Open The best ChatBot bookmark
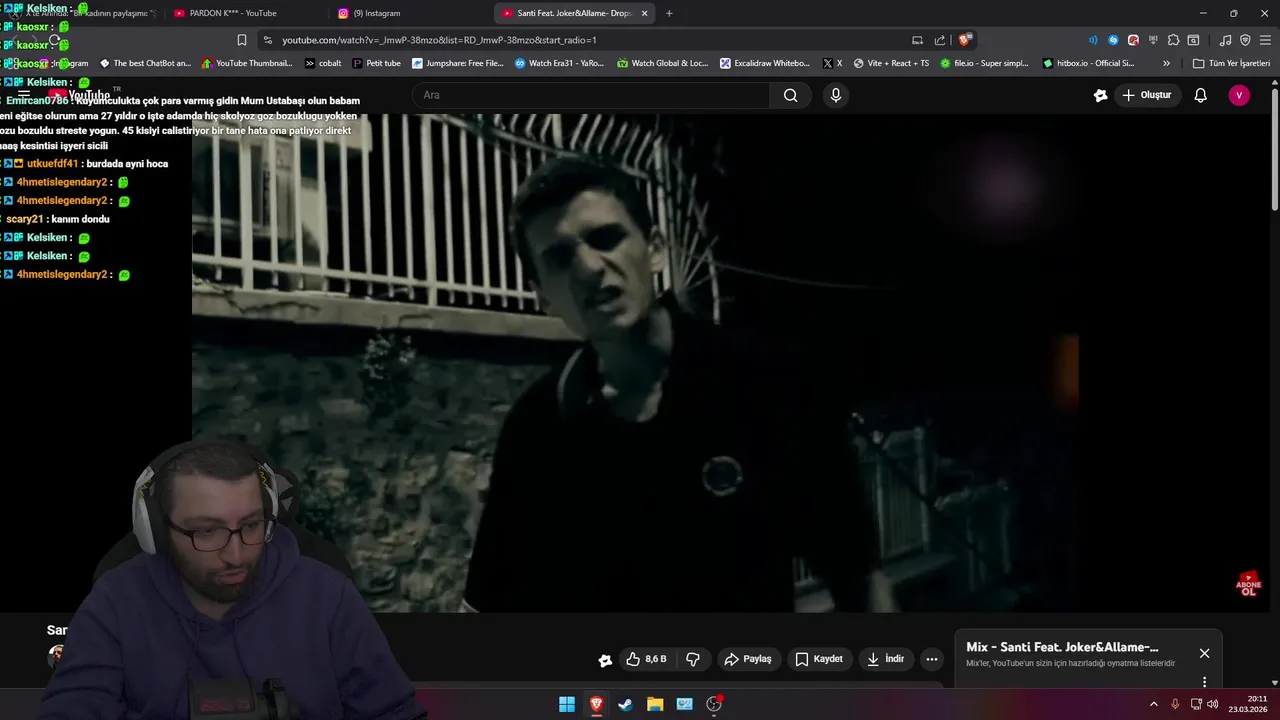 pos(145,63)
